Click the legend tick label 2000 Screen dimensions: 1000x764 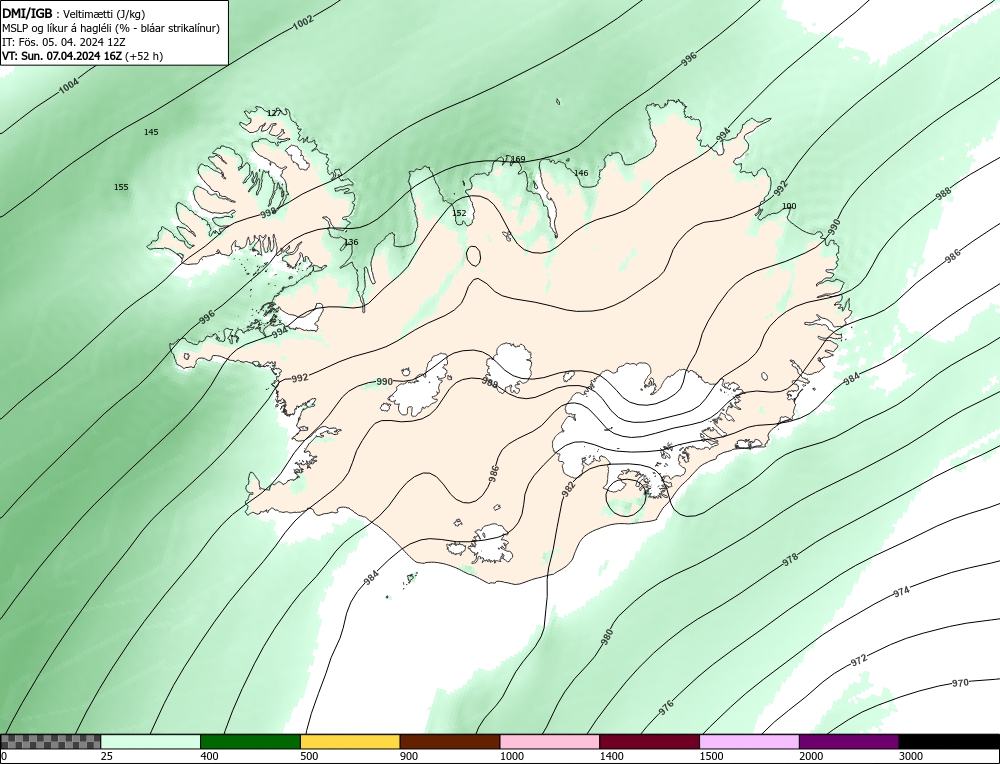pyautogui.click(x=811, y=756)
